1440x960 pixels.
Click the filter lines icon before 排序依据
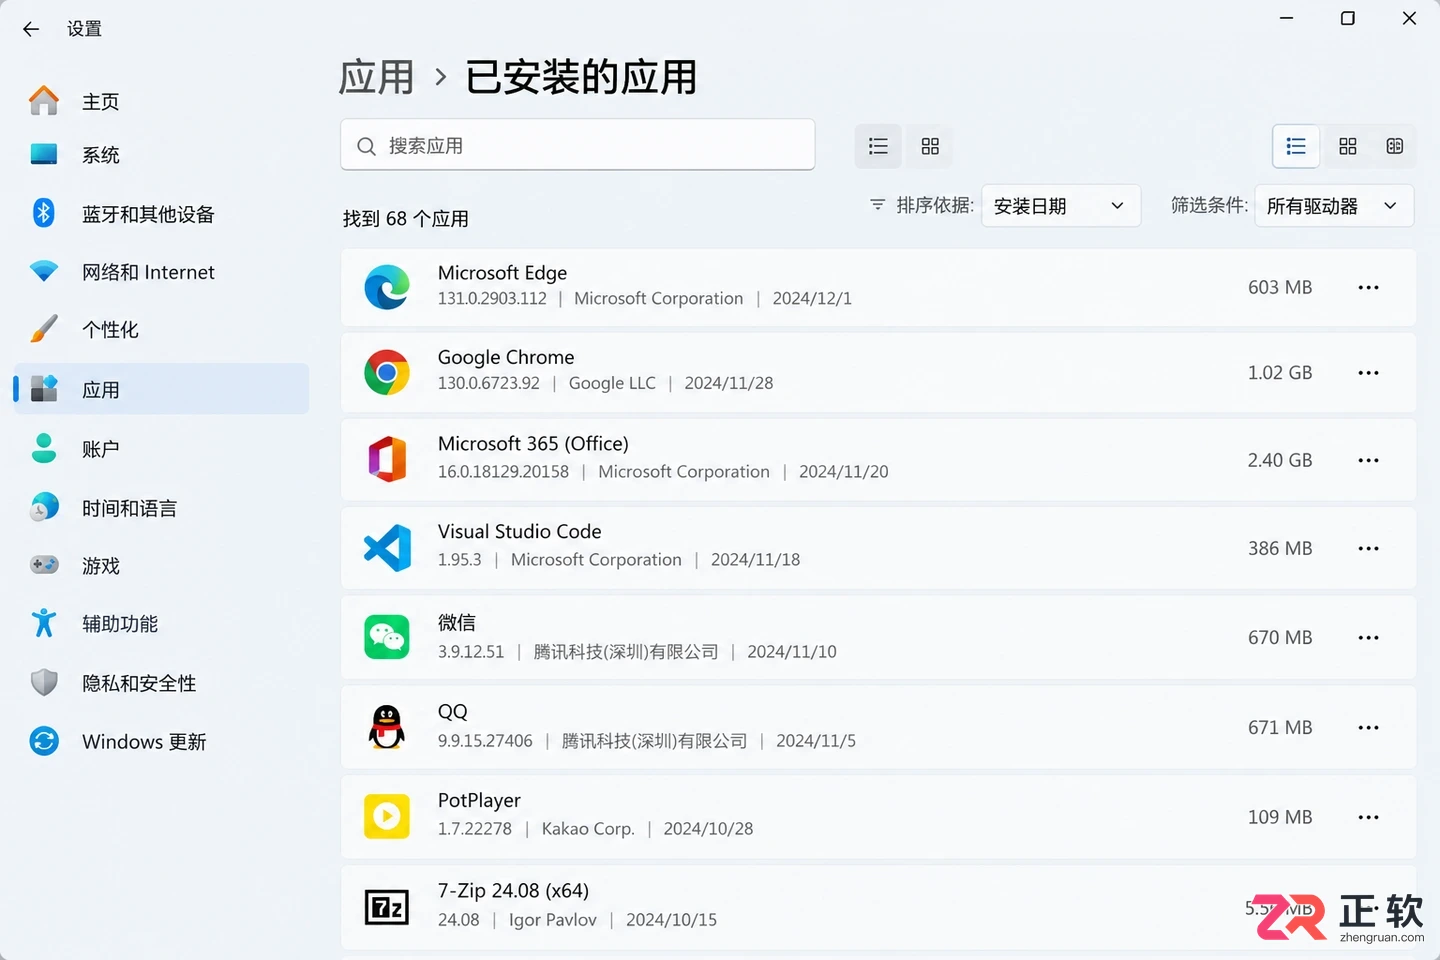tap(877, 205)
